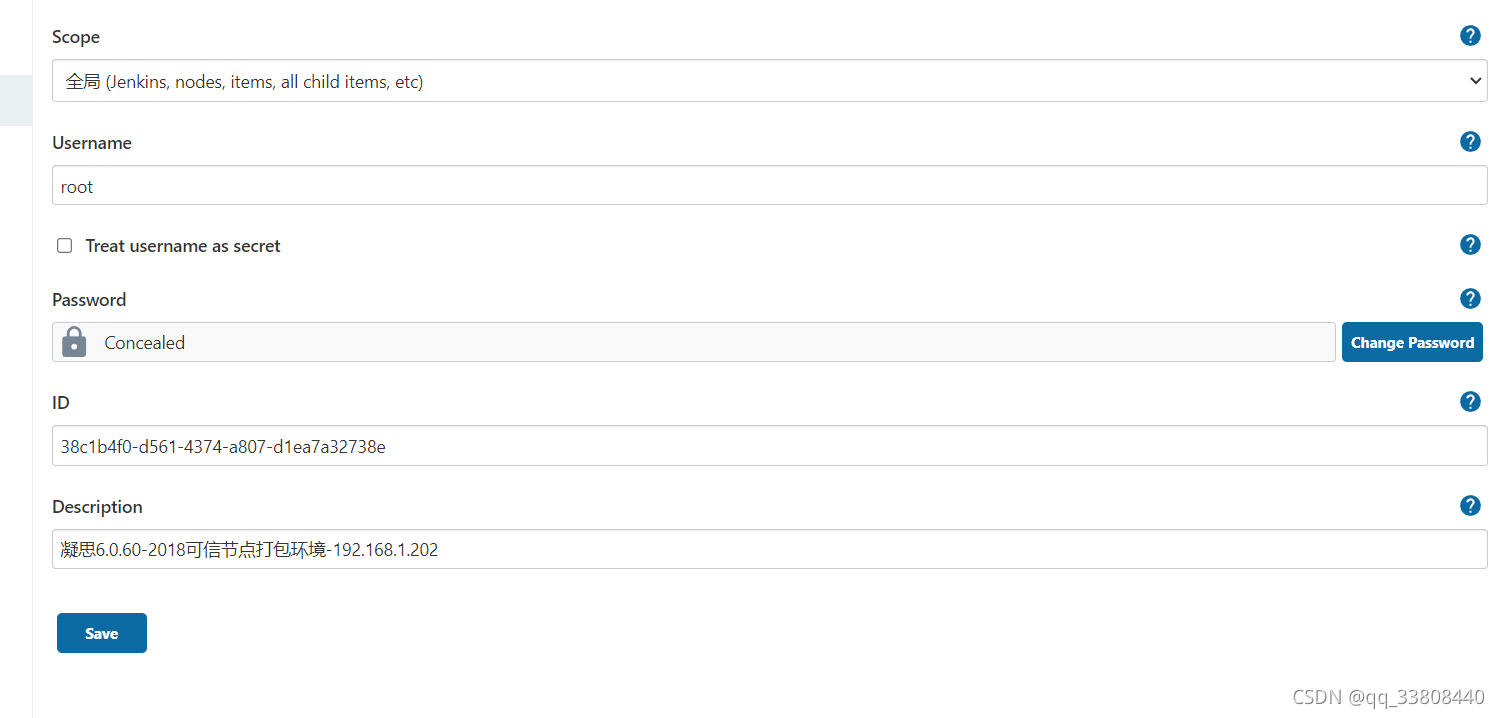Open help for the Password field
Viewport: 1500px width, 718px height.
tap(1470, 298)
